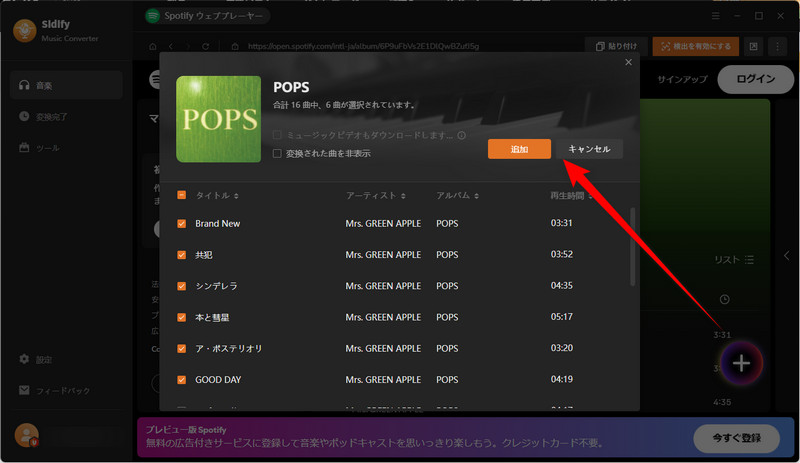Toggle the select-all checkbox beside タイトル
This screenshot has width=800, height=463.
tap(181, 195)
